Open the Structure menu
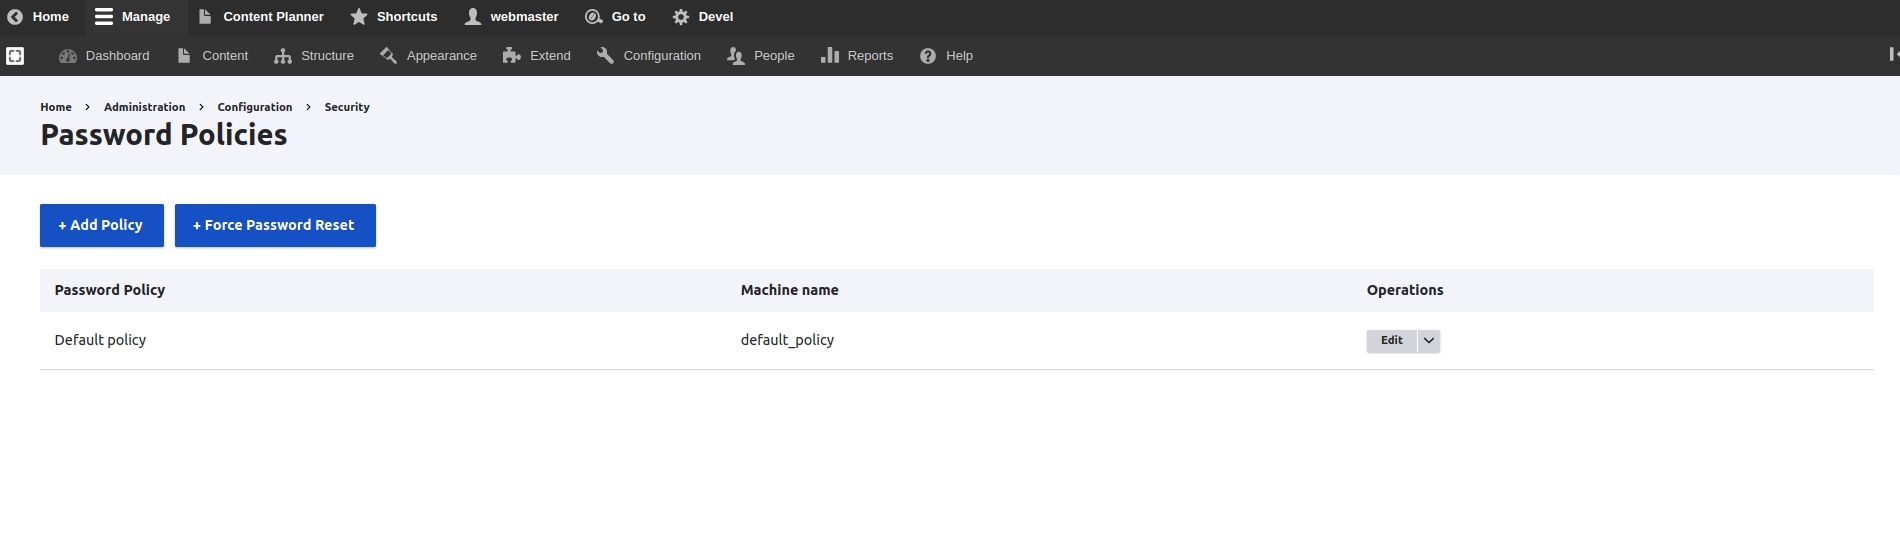 pyautogui.click(x=314, y=56)
